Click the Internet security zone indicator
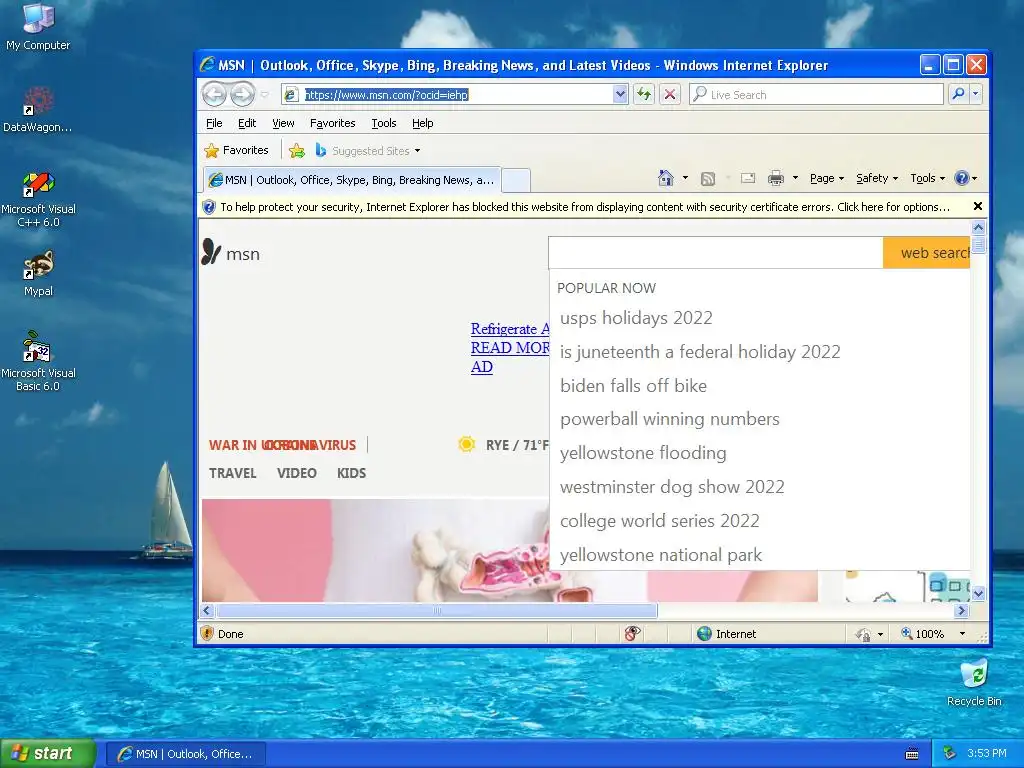The height and width of the screenshot is (768, 1024). click(x=727, y=633)
